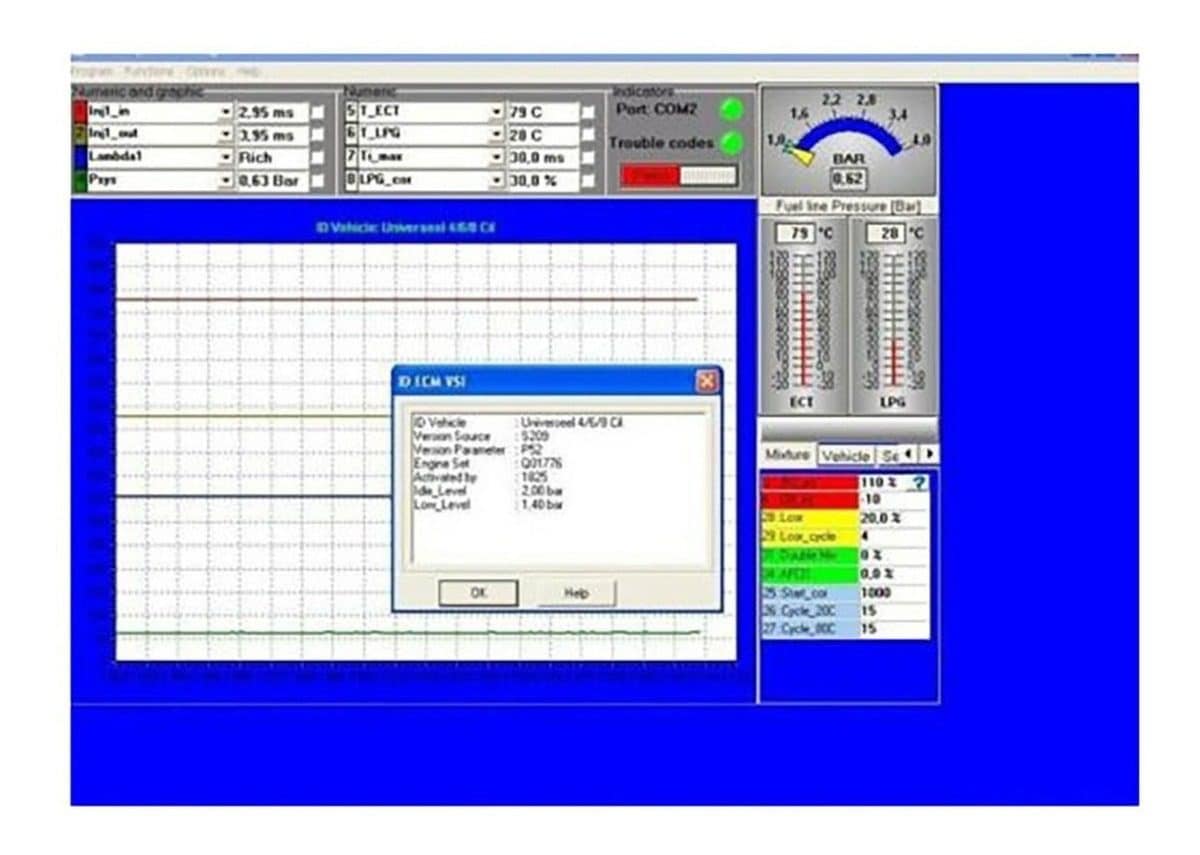Screen dimensions: 1200x855
Task: Select the LPG thermometer gauge
Action: (x=893, y=320)
